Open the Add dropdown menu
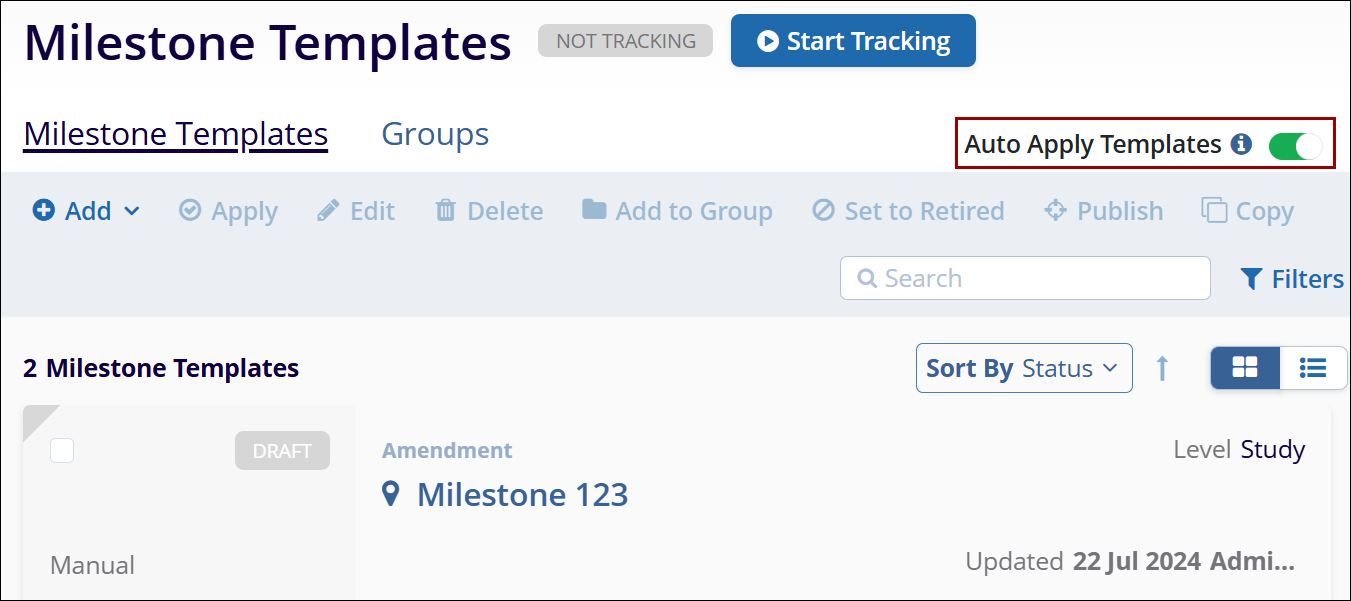The image size is (1351, 601). coord(87,211)
